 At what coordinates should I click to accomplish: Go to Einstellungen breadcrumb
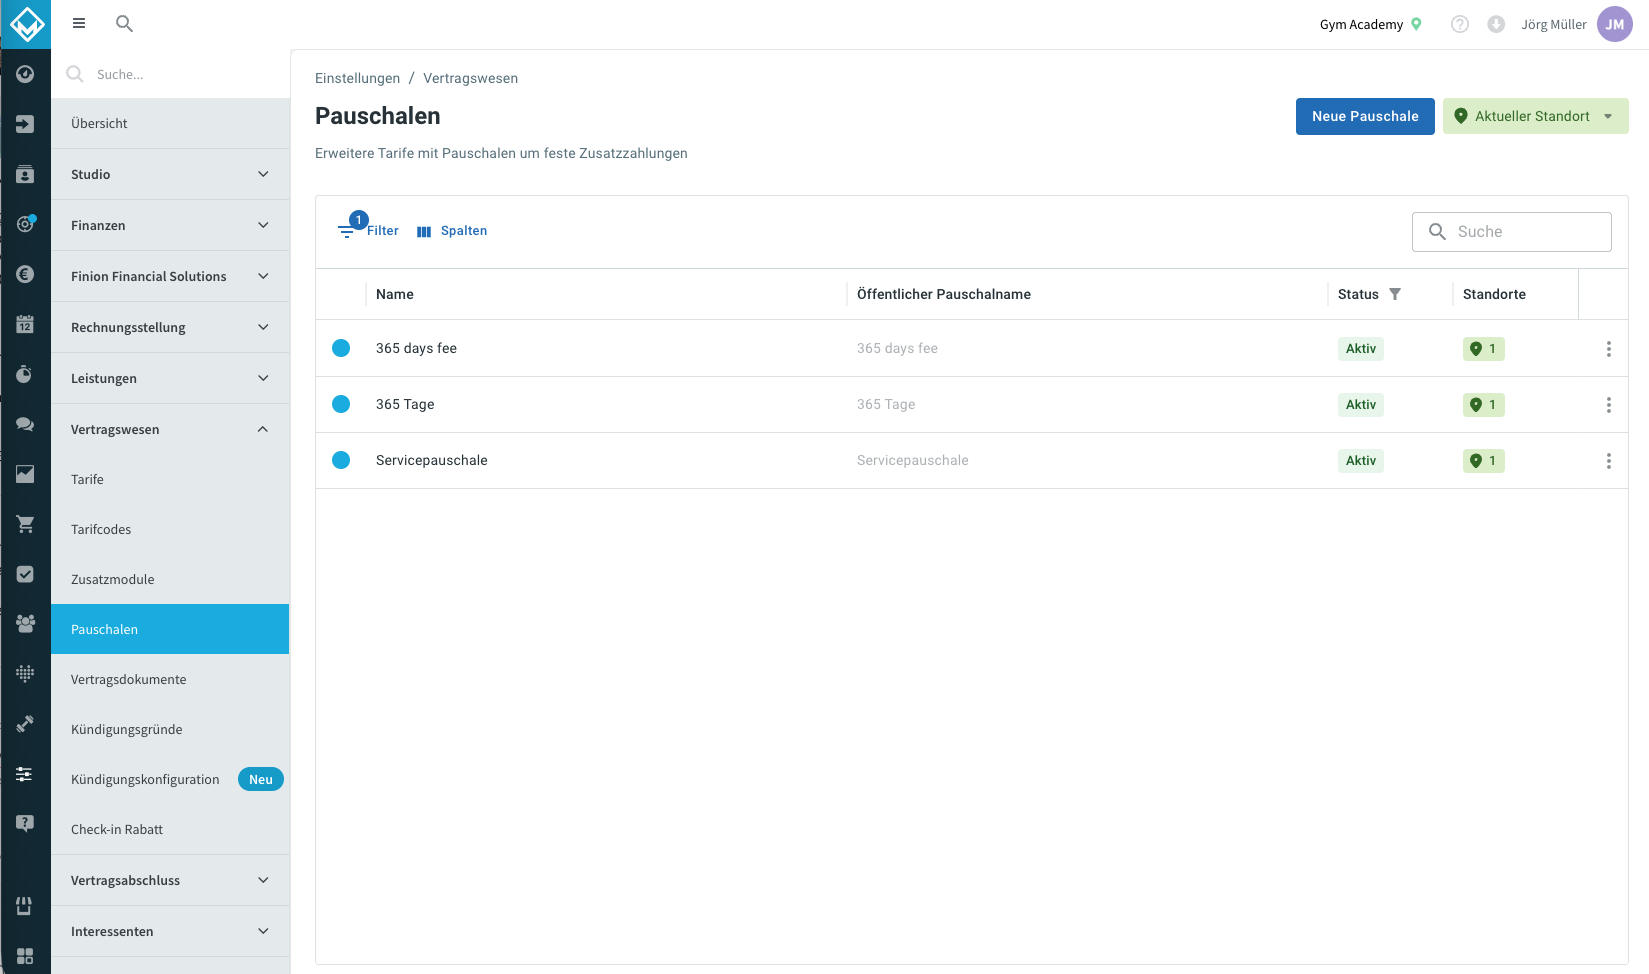[357, 78]
